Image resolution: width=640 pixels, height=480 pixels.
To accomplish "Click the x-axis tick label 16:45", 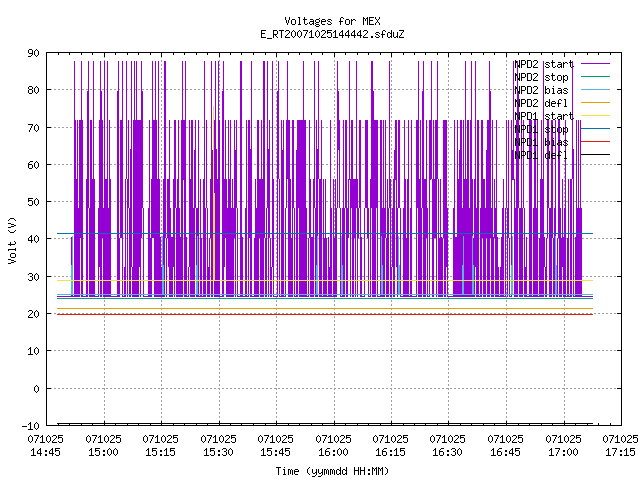I will coord(506,452).
